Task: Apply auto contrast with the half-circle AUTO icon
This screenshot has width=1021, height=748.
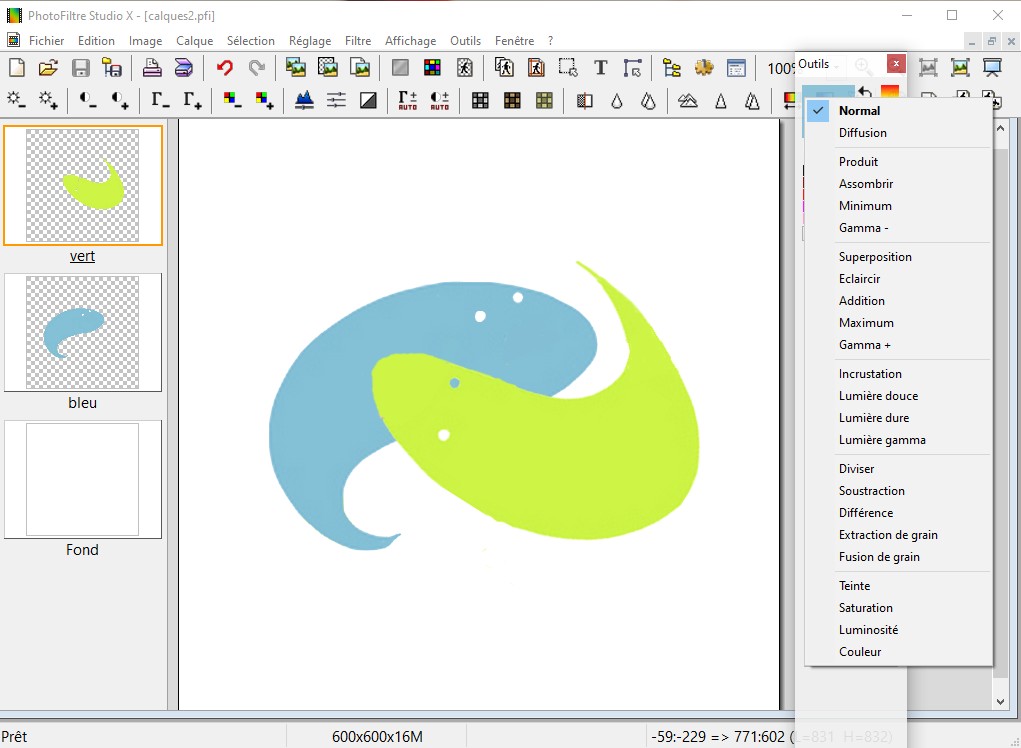Action: point(440,100)
